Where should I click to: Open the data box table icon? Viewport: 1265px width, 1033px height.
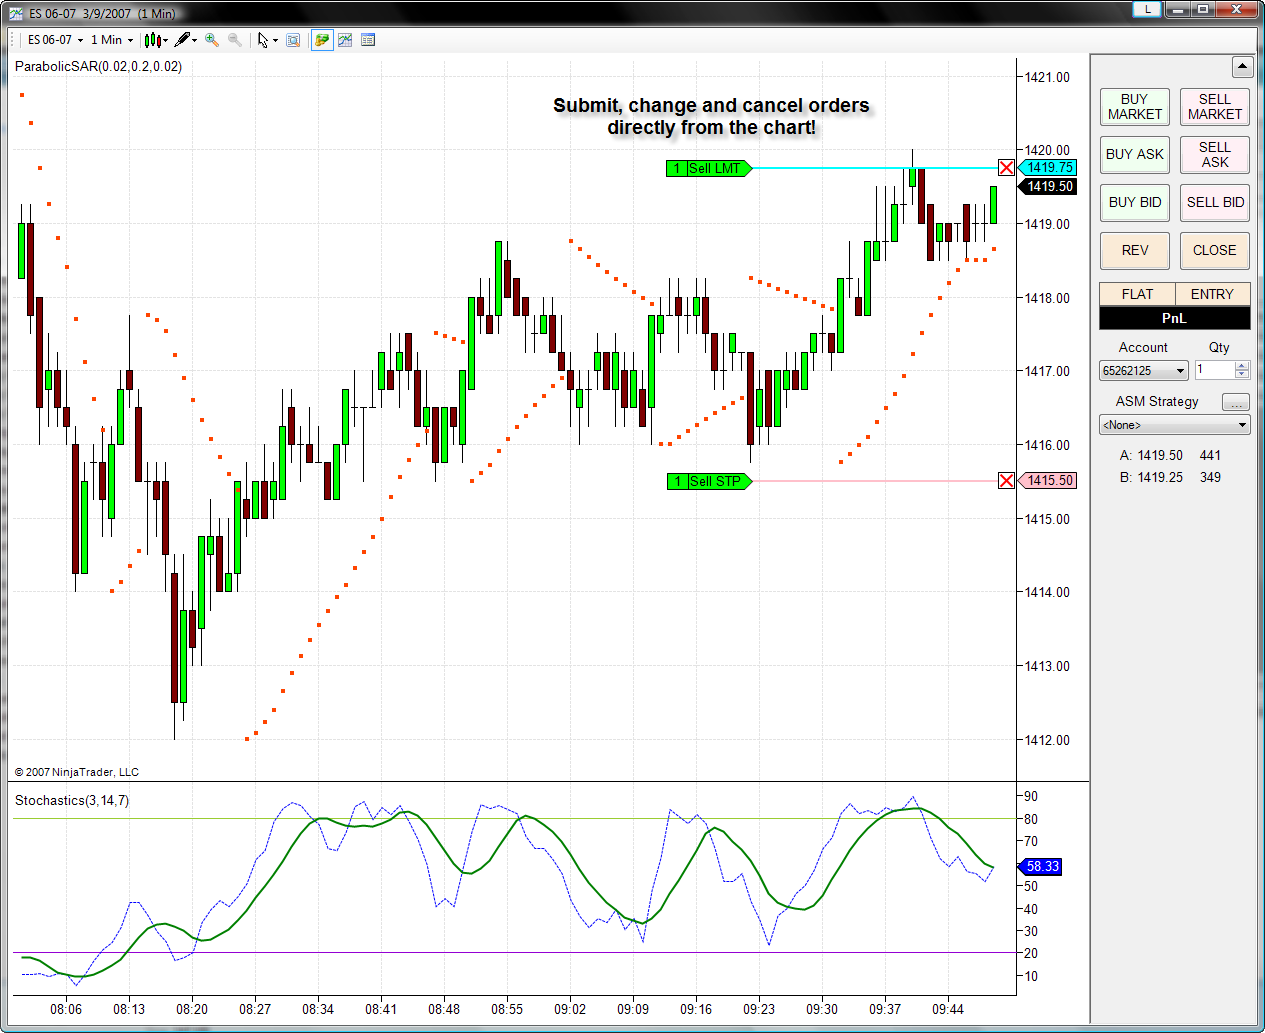click(368, 40)
